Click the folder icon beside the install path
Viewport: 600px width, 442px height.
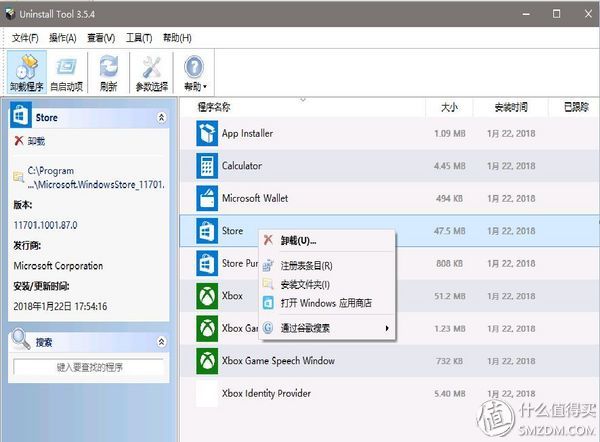click(18, 177)
